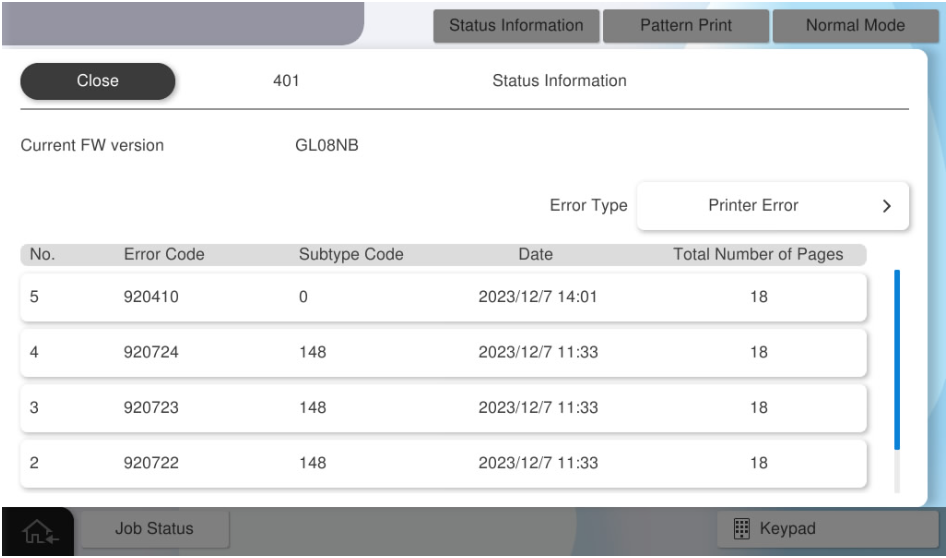Click the Subtype Code column header
This screenshot has height=558, width=946.
[x=351, y=255]
